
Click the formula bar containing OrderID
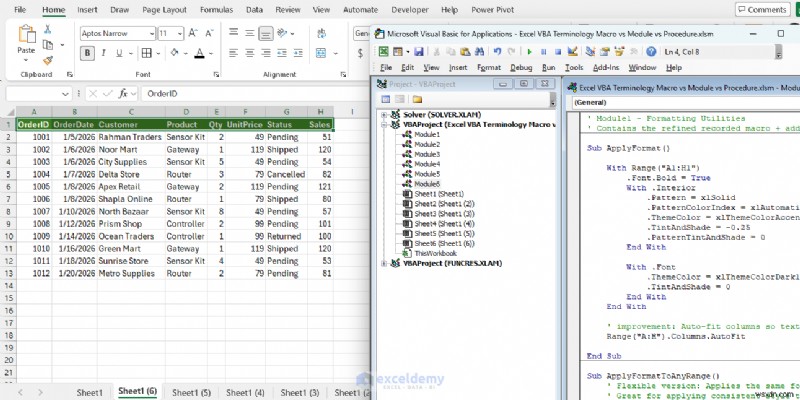click(x=255, y=94)
